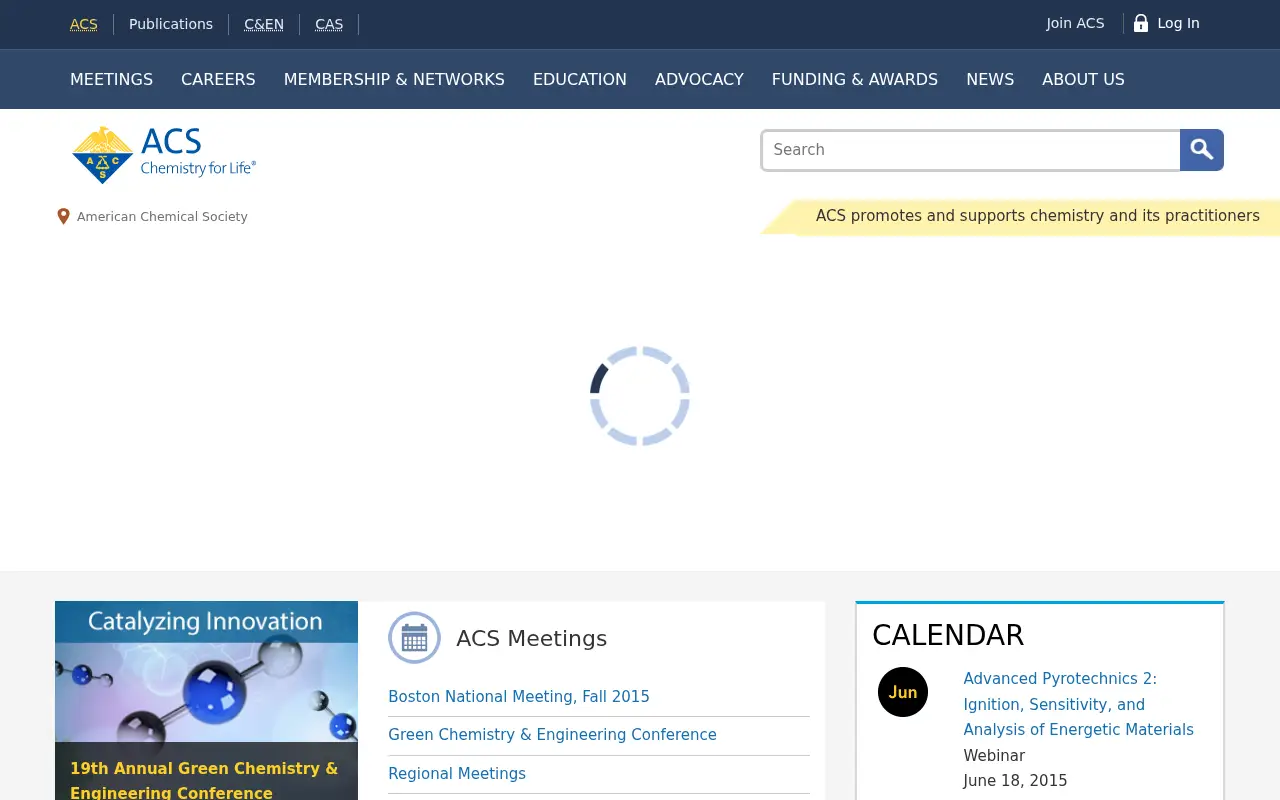Screen dimensions: 1280x800
Task: Open the Advocacy menu
Action: [699, 79]
